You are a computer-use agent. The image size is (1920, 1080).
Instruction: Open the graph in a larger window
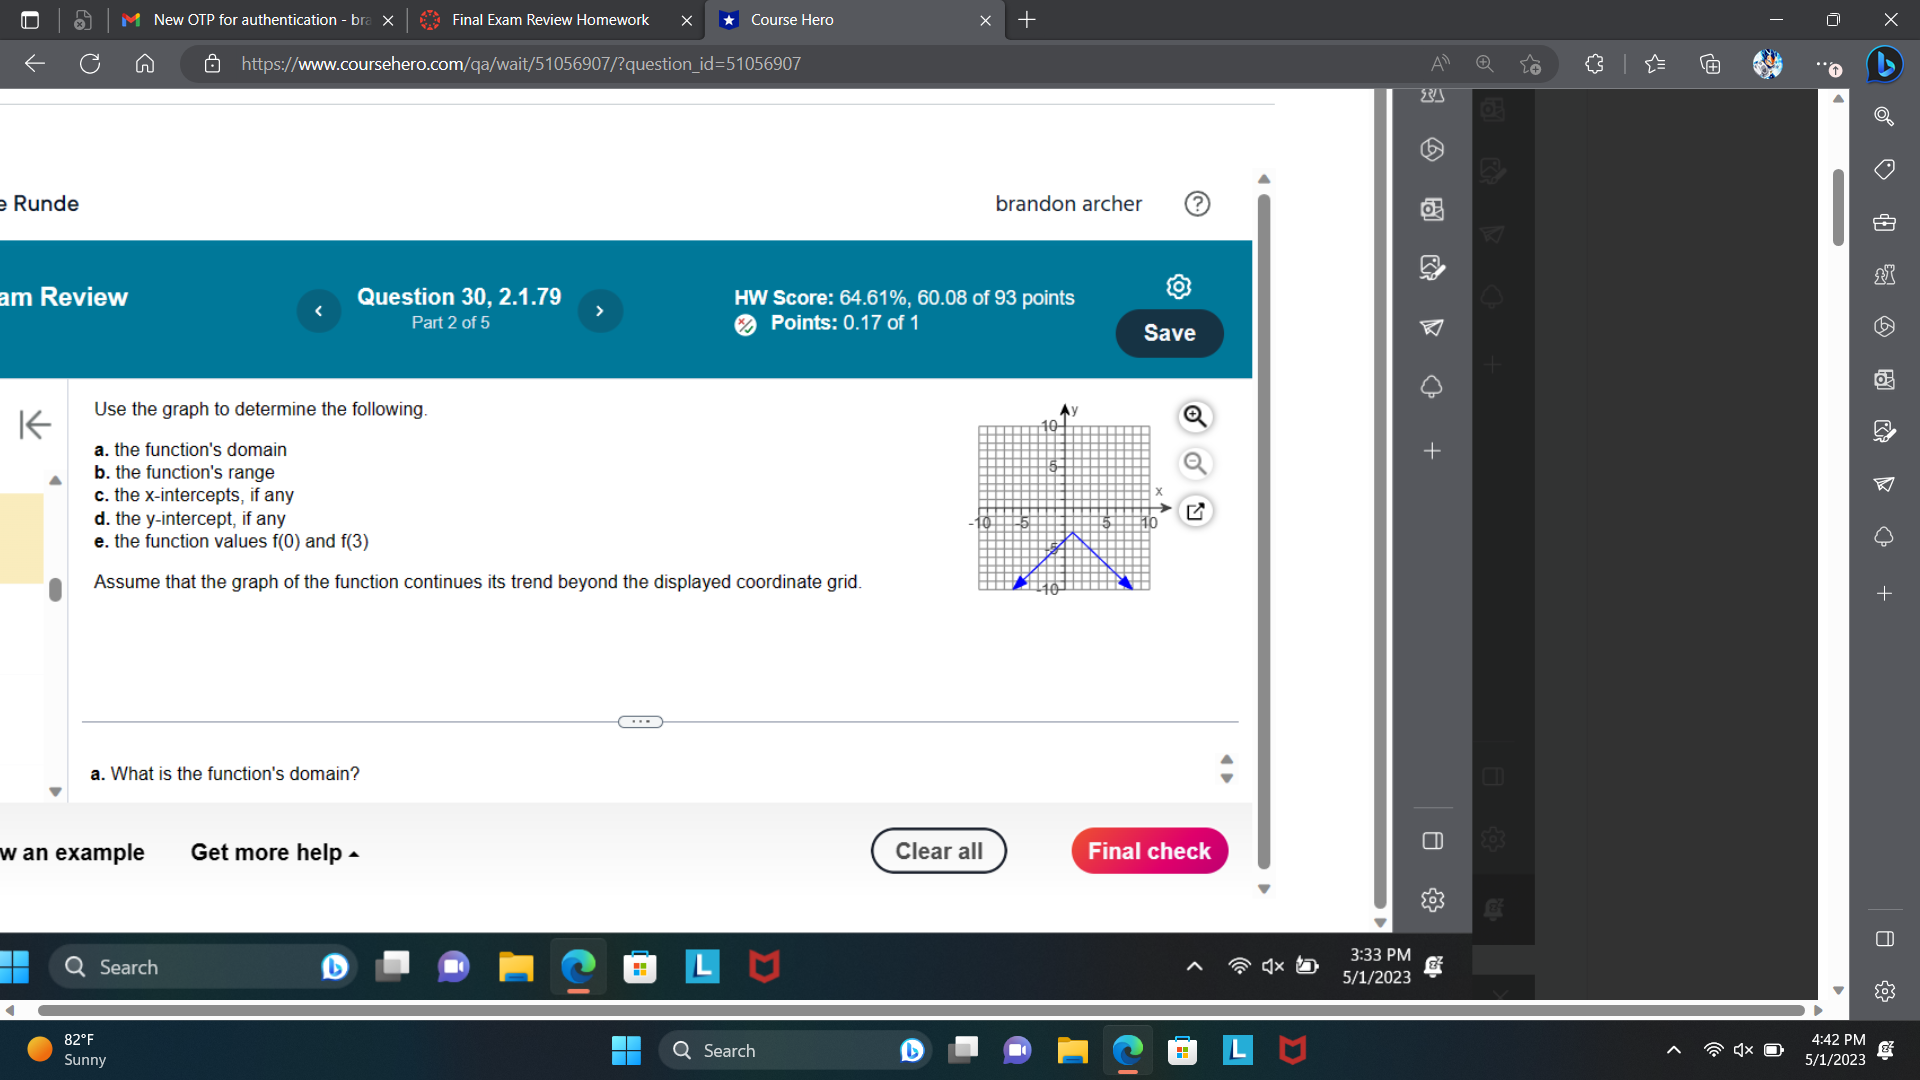point(1195,511)
